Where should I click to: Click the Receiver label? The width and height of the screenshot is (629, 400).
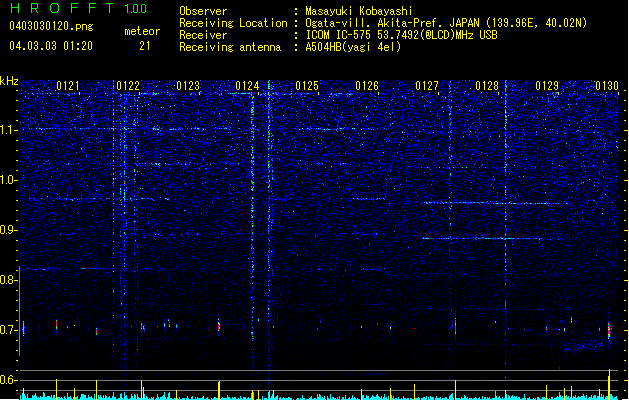(203, 35)
